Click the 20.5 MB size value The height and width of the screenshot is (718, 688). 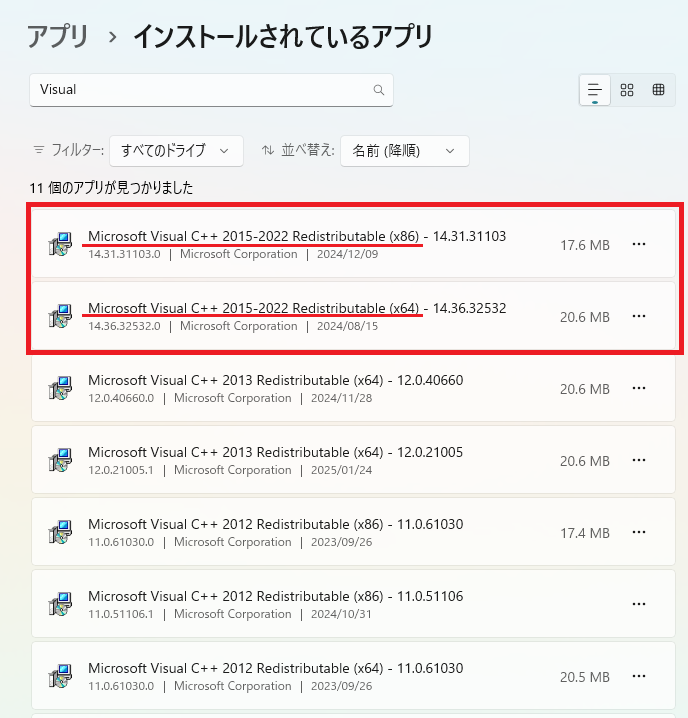click(585, 677)
